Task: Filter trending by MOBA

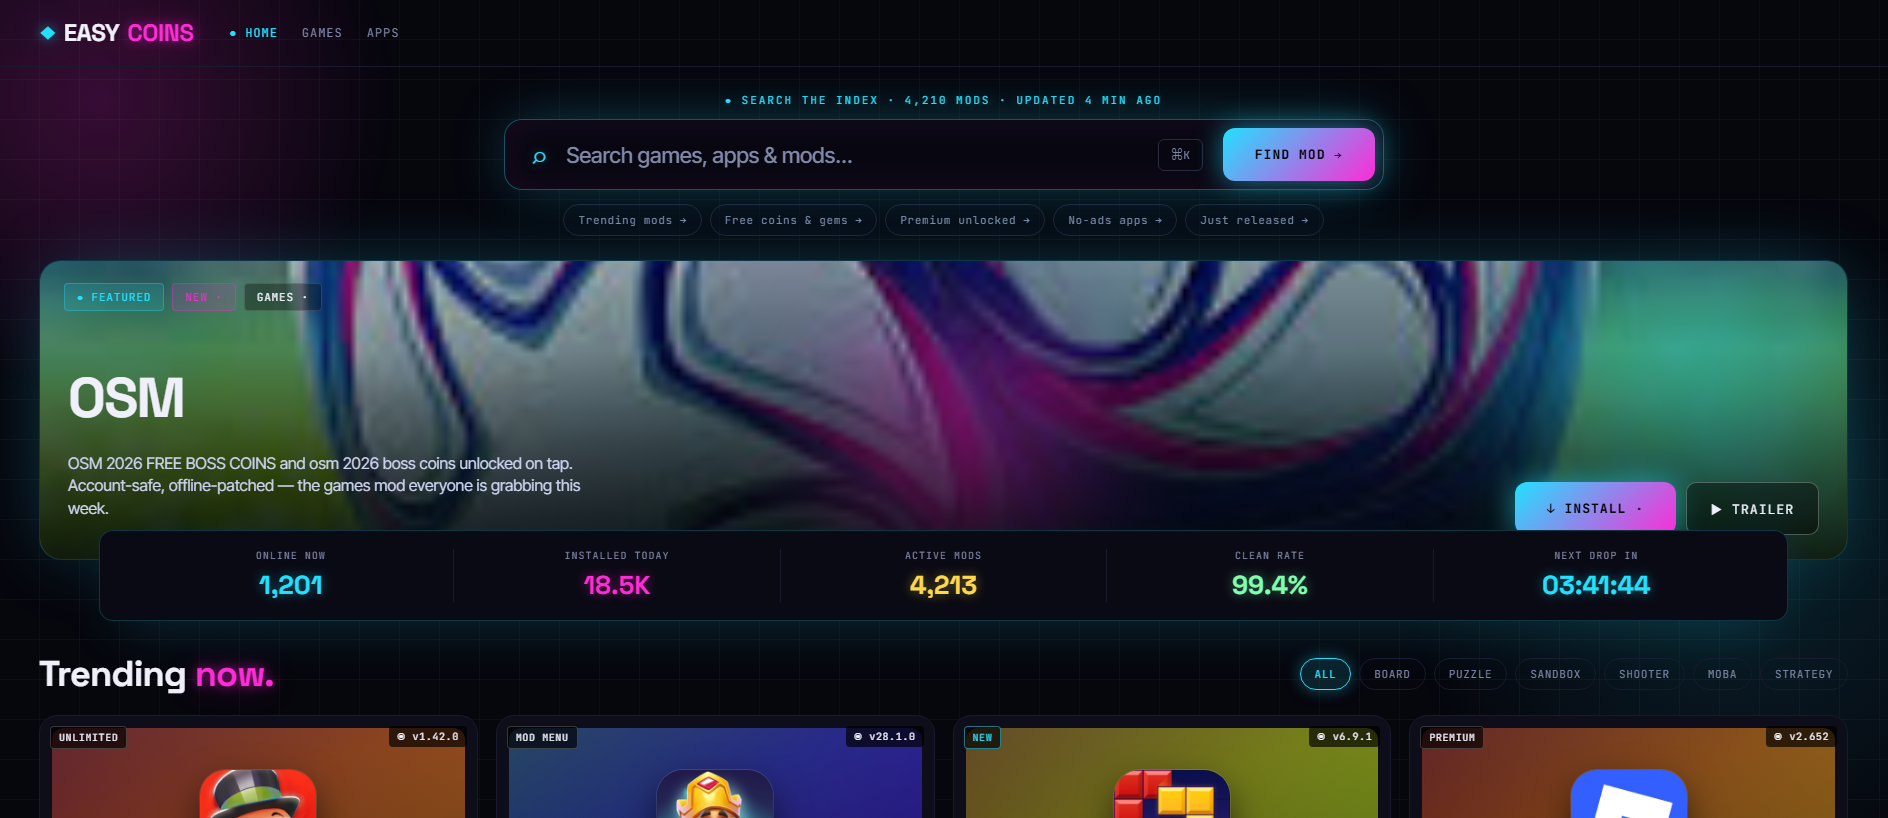Action: [1722, 674]
